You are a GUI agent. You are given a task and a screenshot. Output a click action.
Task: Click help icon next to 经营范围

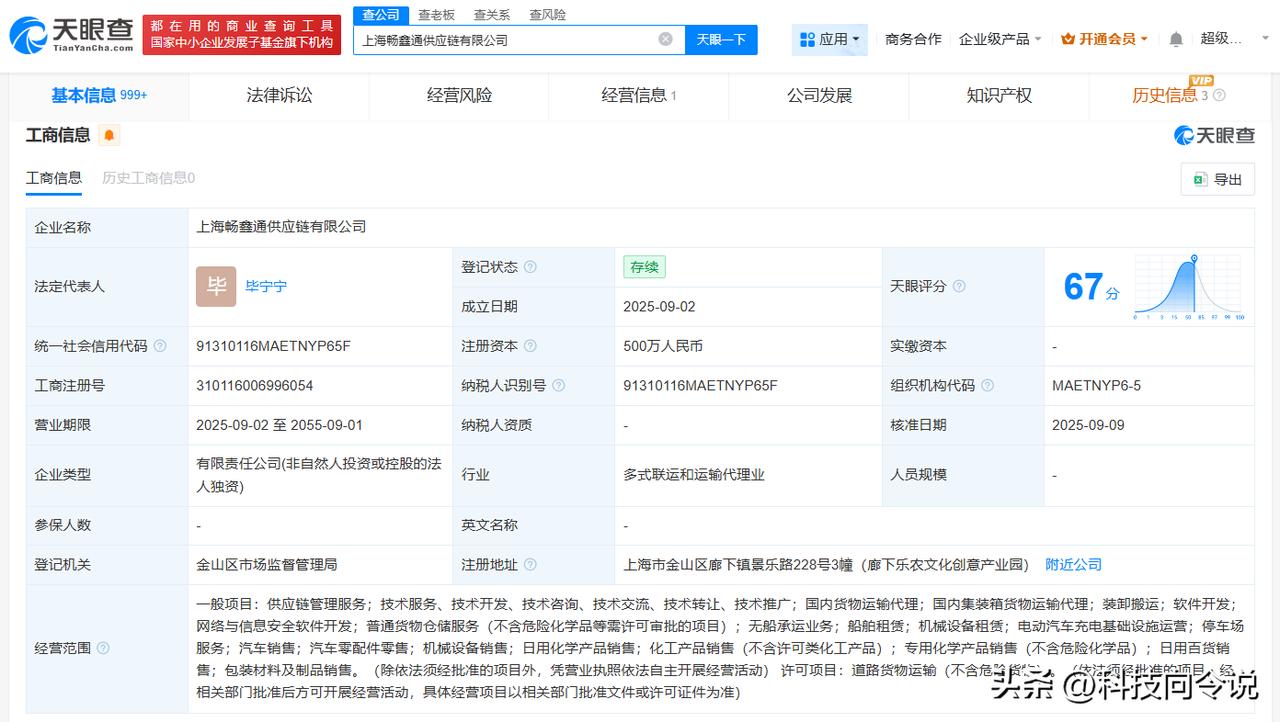103,648
